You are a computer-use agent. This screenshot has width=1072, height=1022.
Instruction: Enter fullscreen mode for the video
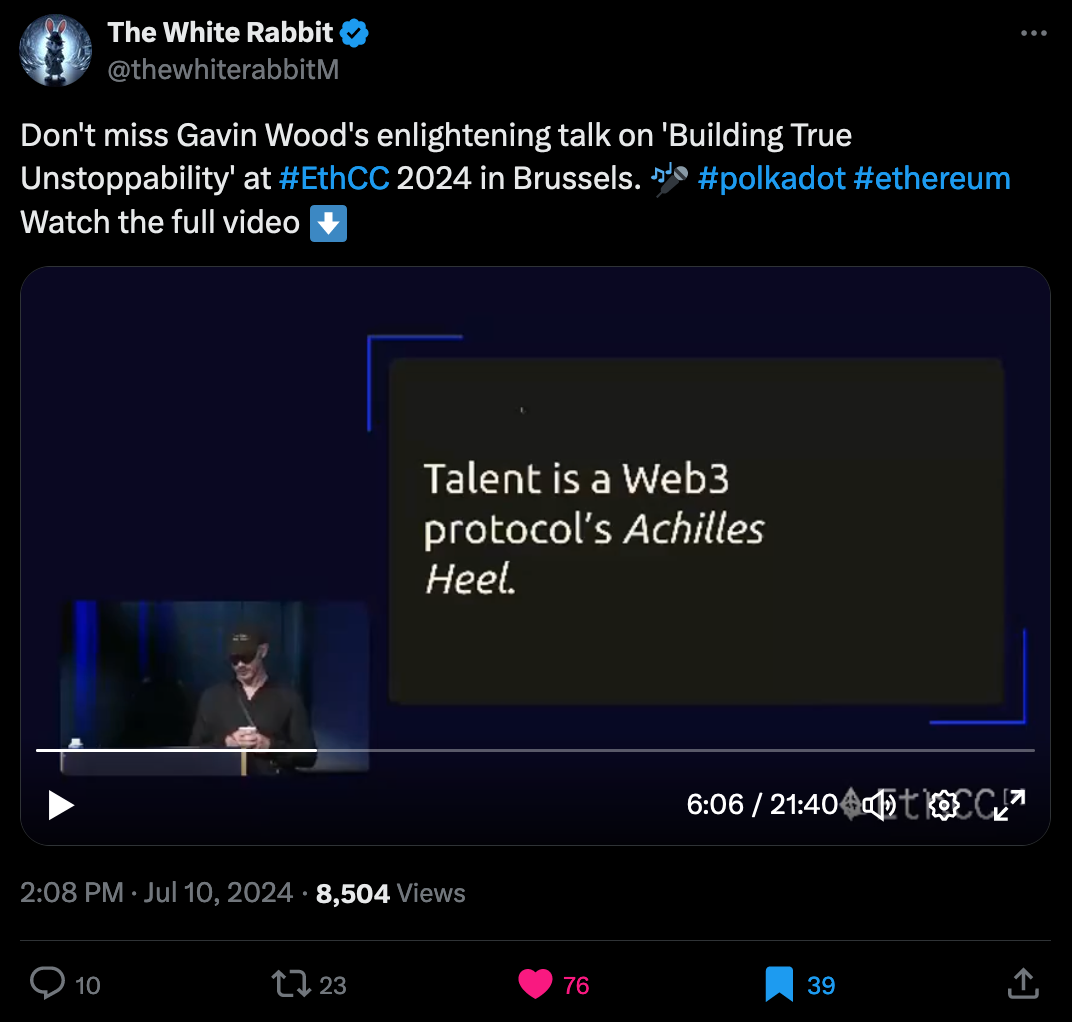click(x=1009, y=805)
